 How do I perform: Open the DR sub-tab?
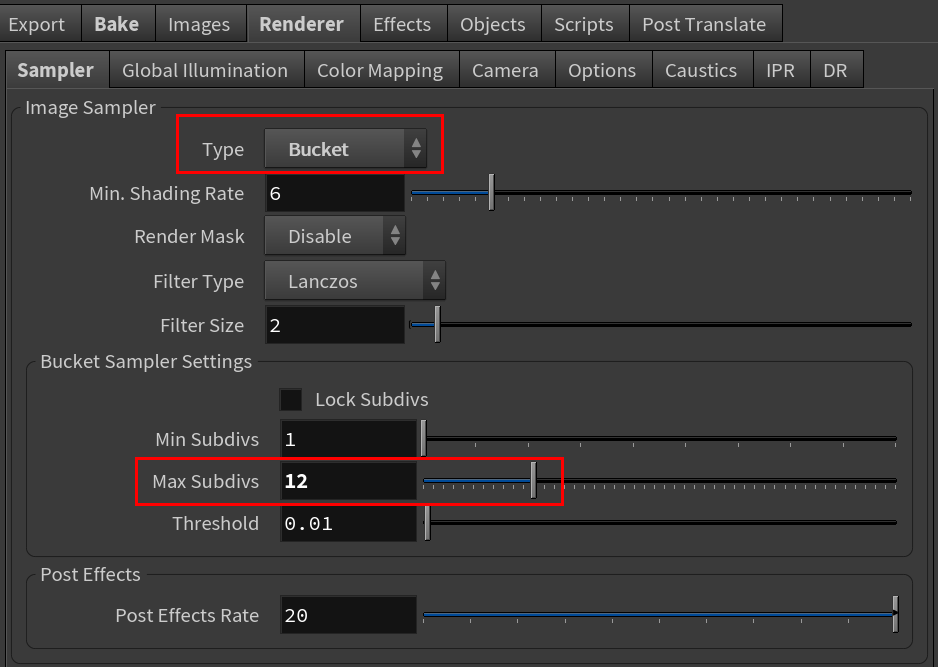coord(836,70)
